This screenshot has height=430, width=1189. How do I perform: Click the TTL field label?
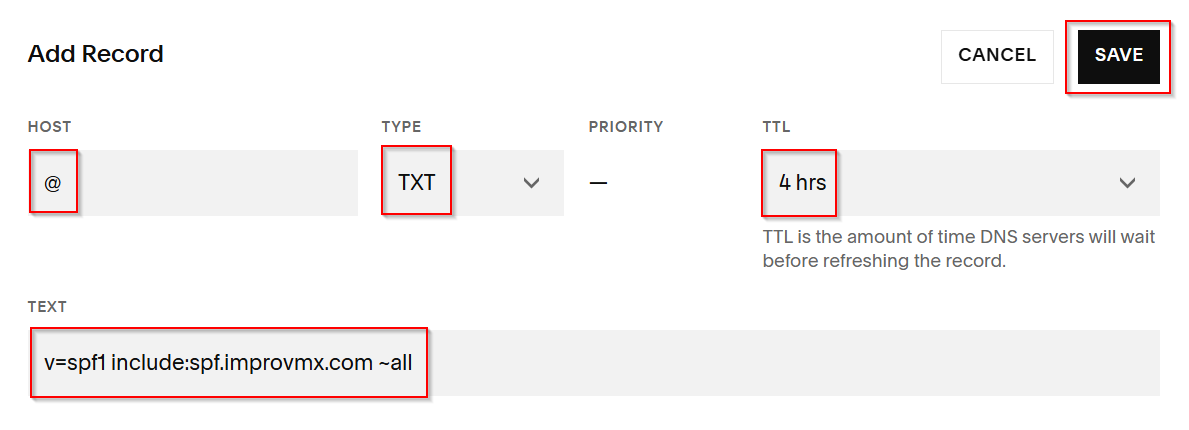pos(776,127)
